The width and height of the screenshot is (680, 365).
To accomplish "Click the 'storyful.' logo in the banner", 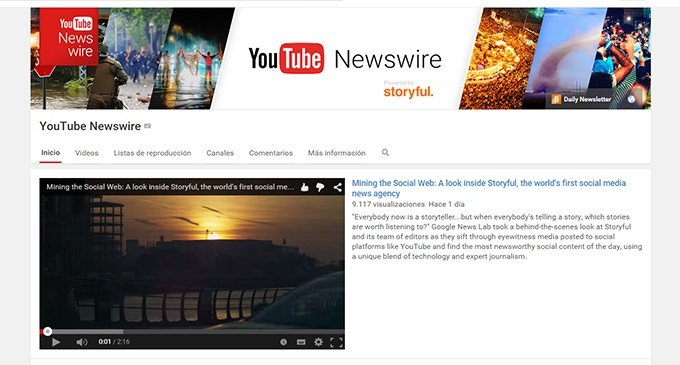I will 408,92.
